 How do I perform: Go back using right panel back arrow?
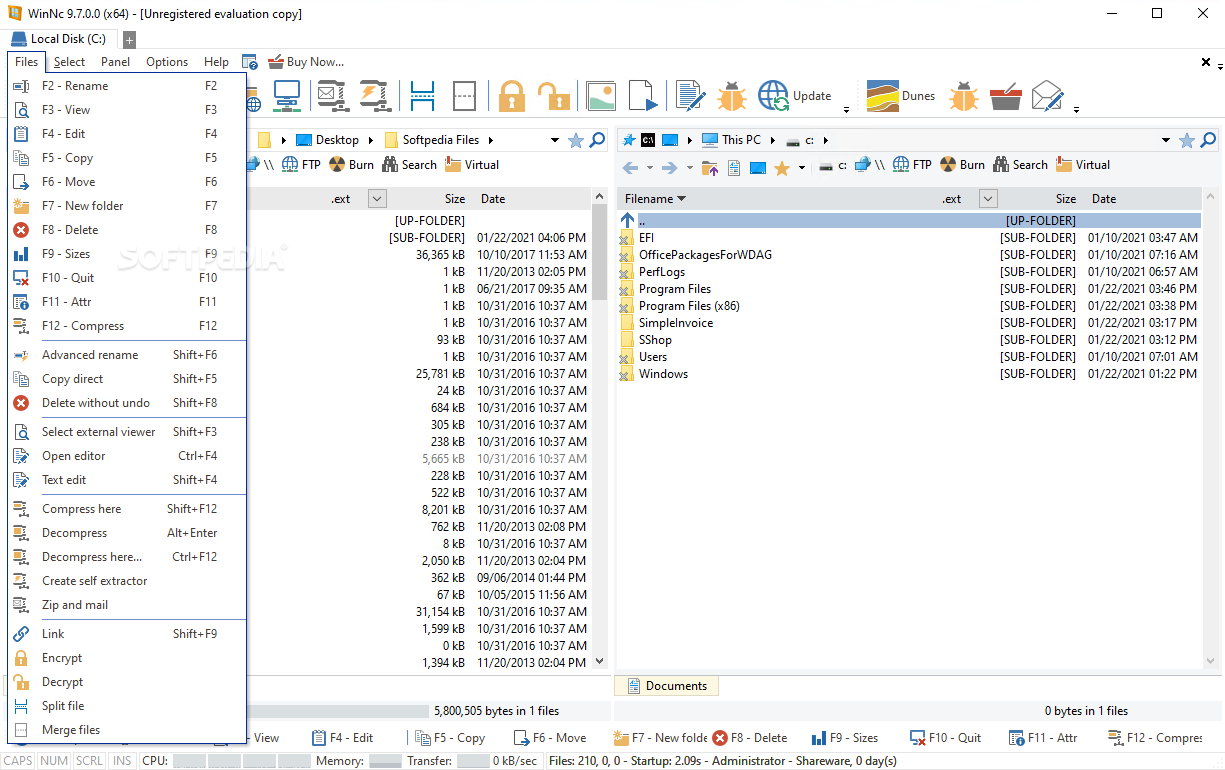[x=630, y=168]
